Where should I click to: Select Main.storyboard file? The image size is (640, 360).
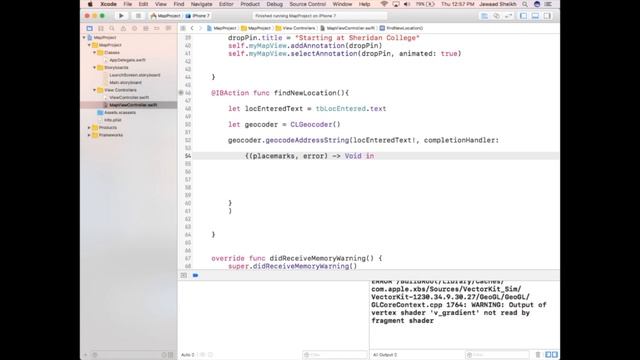pyautogui.click(x=125, y=82)
